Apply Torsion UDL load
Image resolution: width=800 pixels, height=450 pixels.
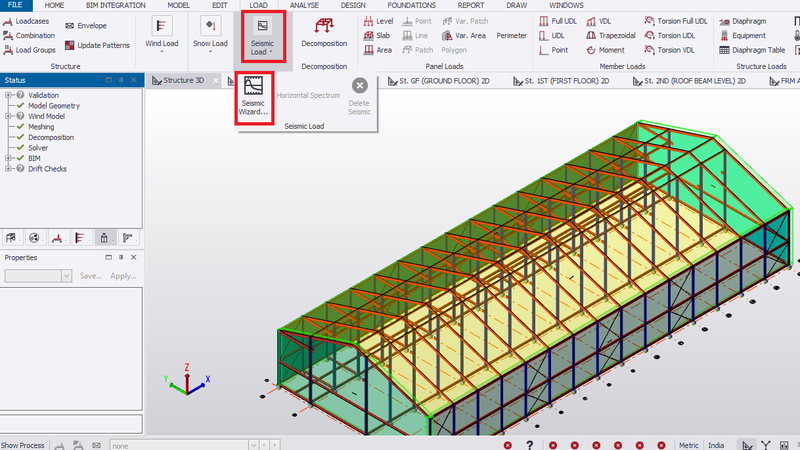(669, 36)
